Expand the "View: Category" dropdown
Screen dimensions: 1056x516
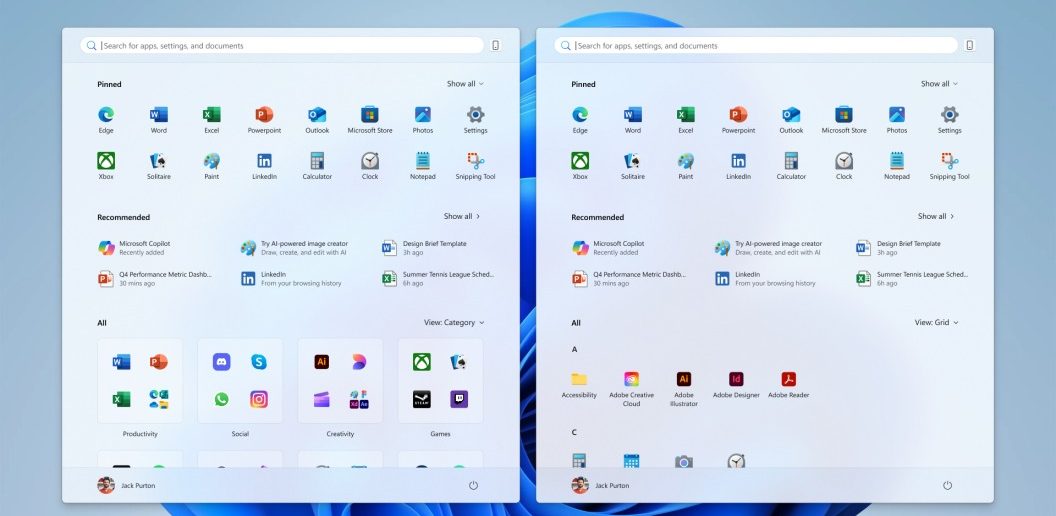tap(454, 323)
